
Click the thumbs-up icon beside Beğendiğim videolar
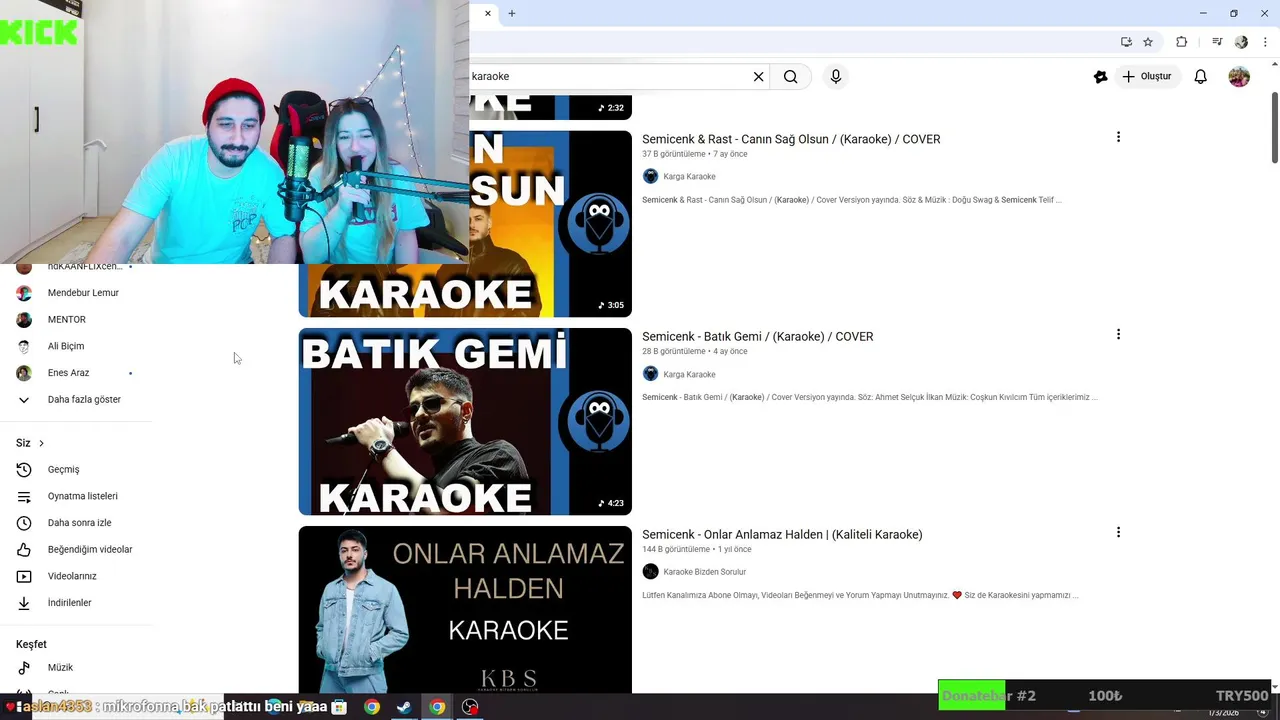[24, 549]
